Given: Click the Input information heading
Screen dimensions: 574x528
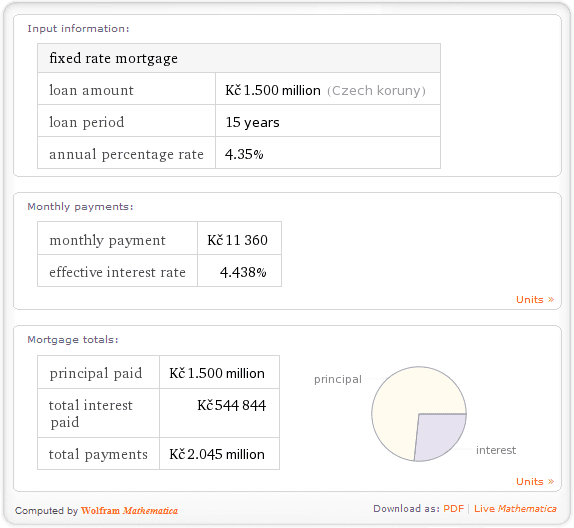Looking at the screenshot, I should (x=78, y=29).
